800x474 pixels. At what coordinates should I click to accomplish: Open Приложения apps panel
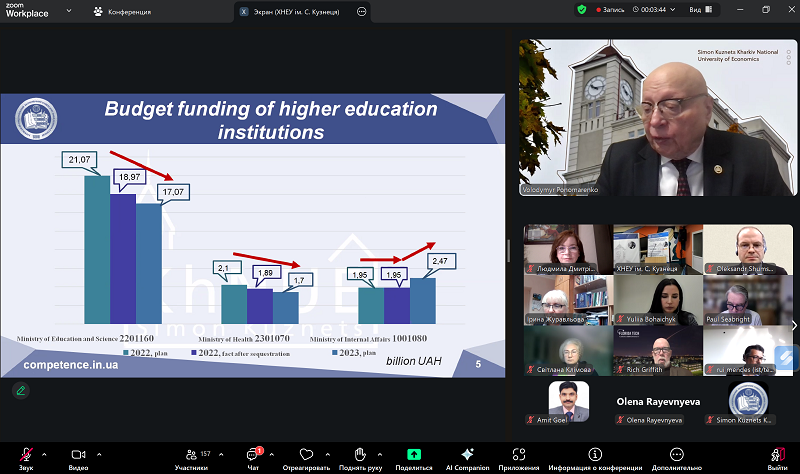coord(519,455)
